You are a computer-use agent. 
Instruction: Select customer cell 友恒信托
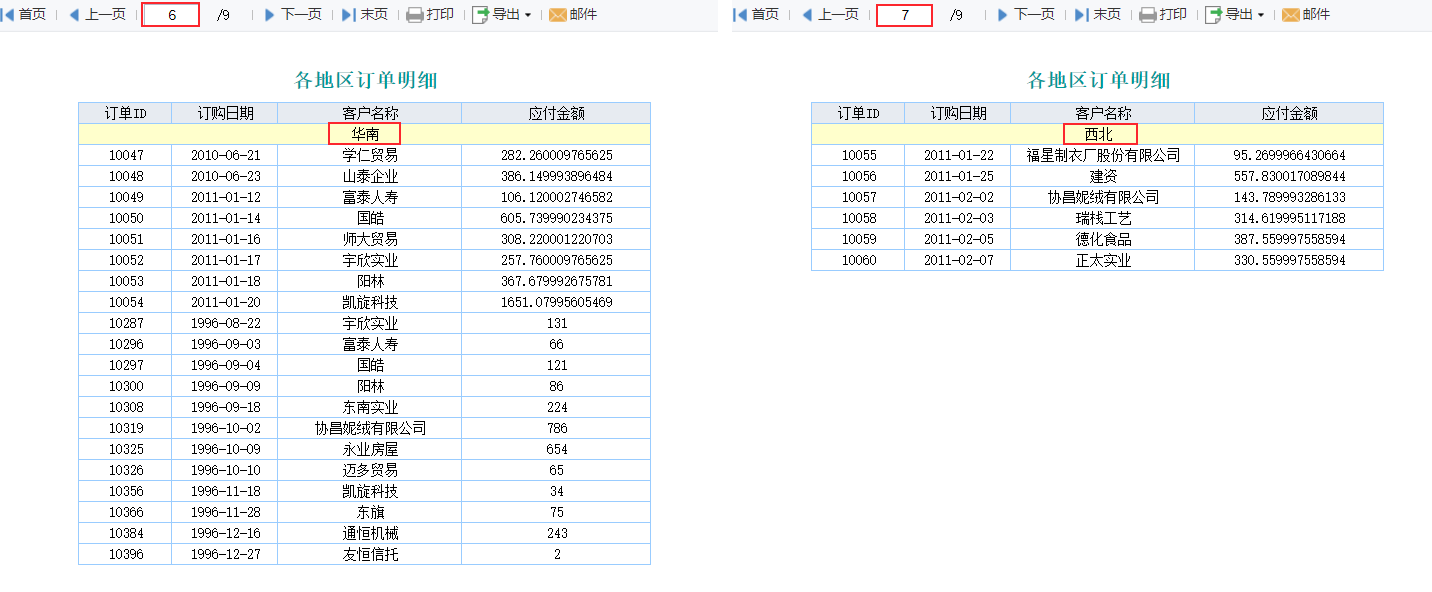(370, 554)
